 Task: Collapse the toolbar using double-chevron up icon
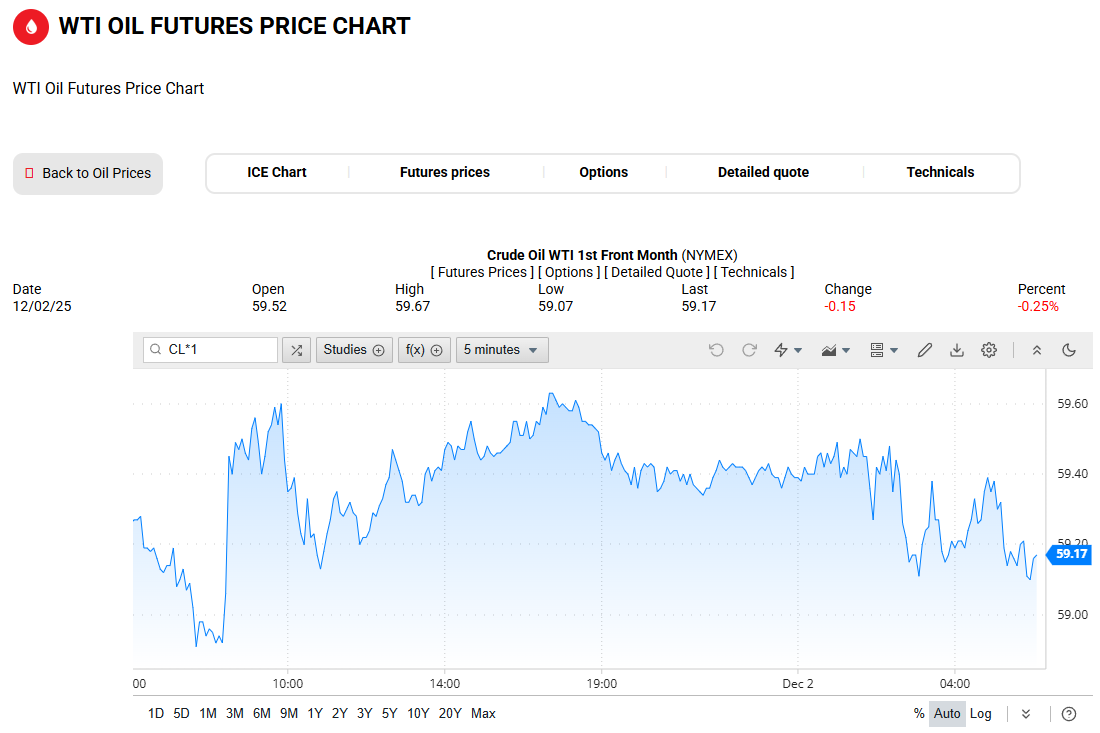coord(1037,350)
